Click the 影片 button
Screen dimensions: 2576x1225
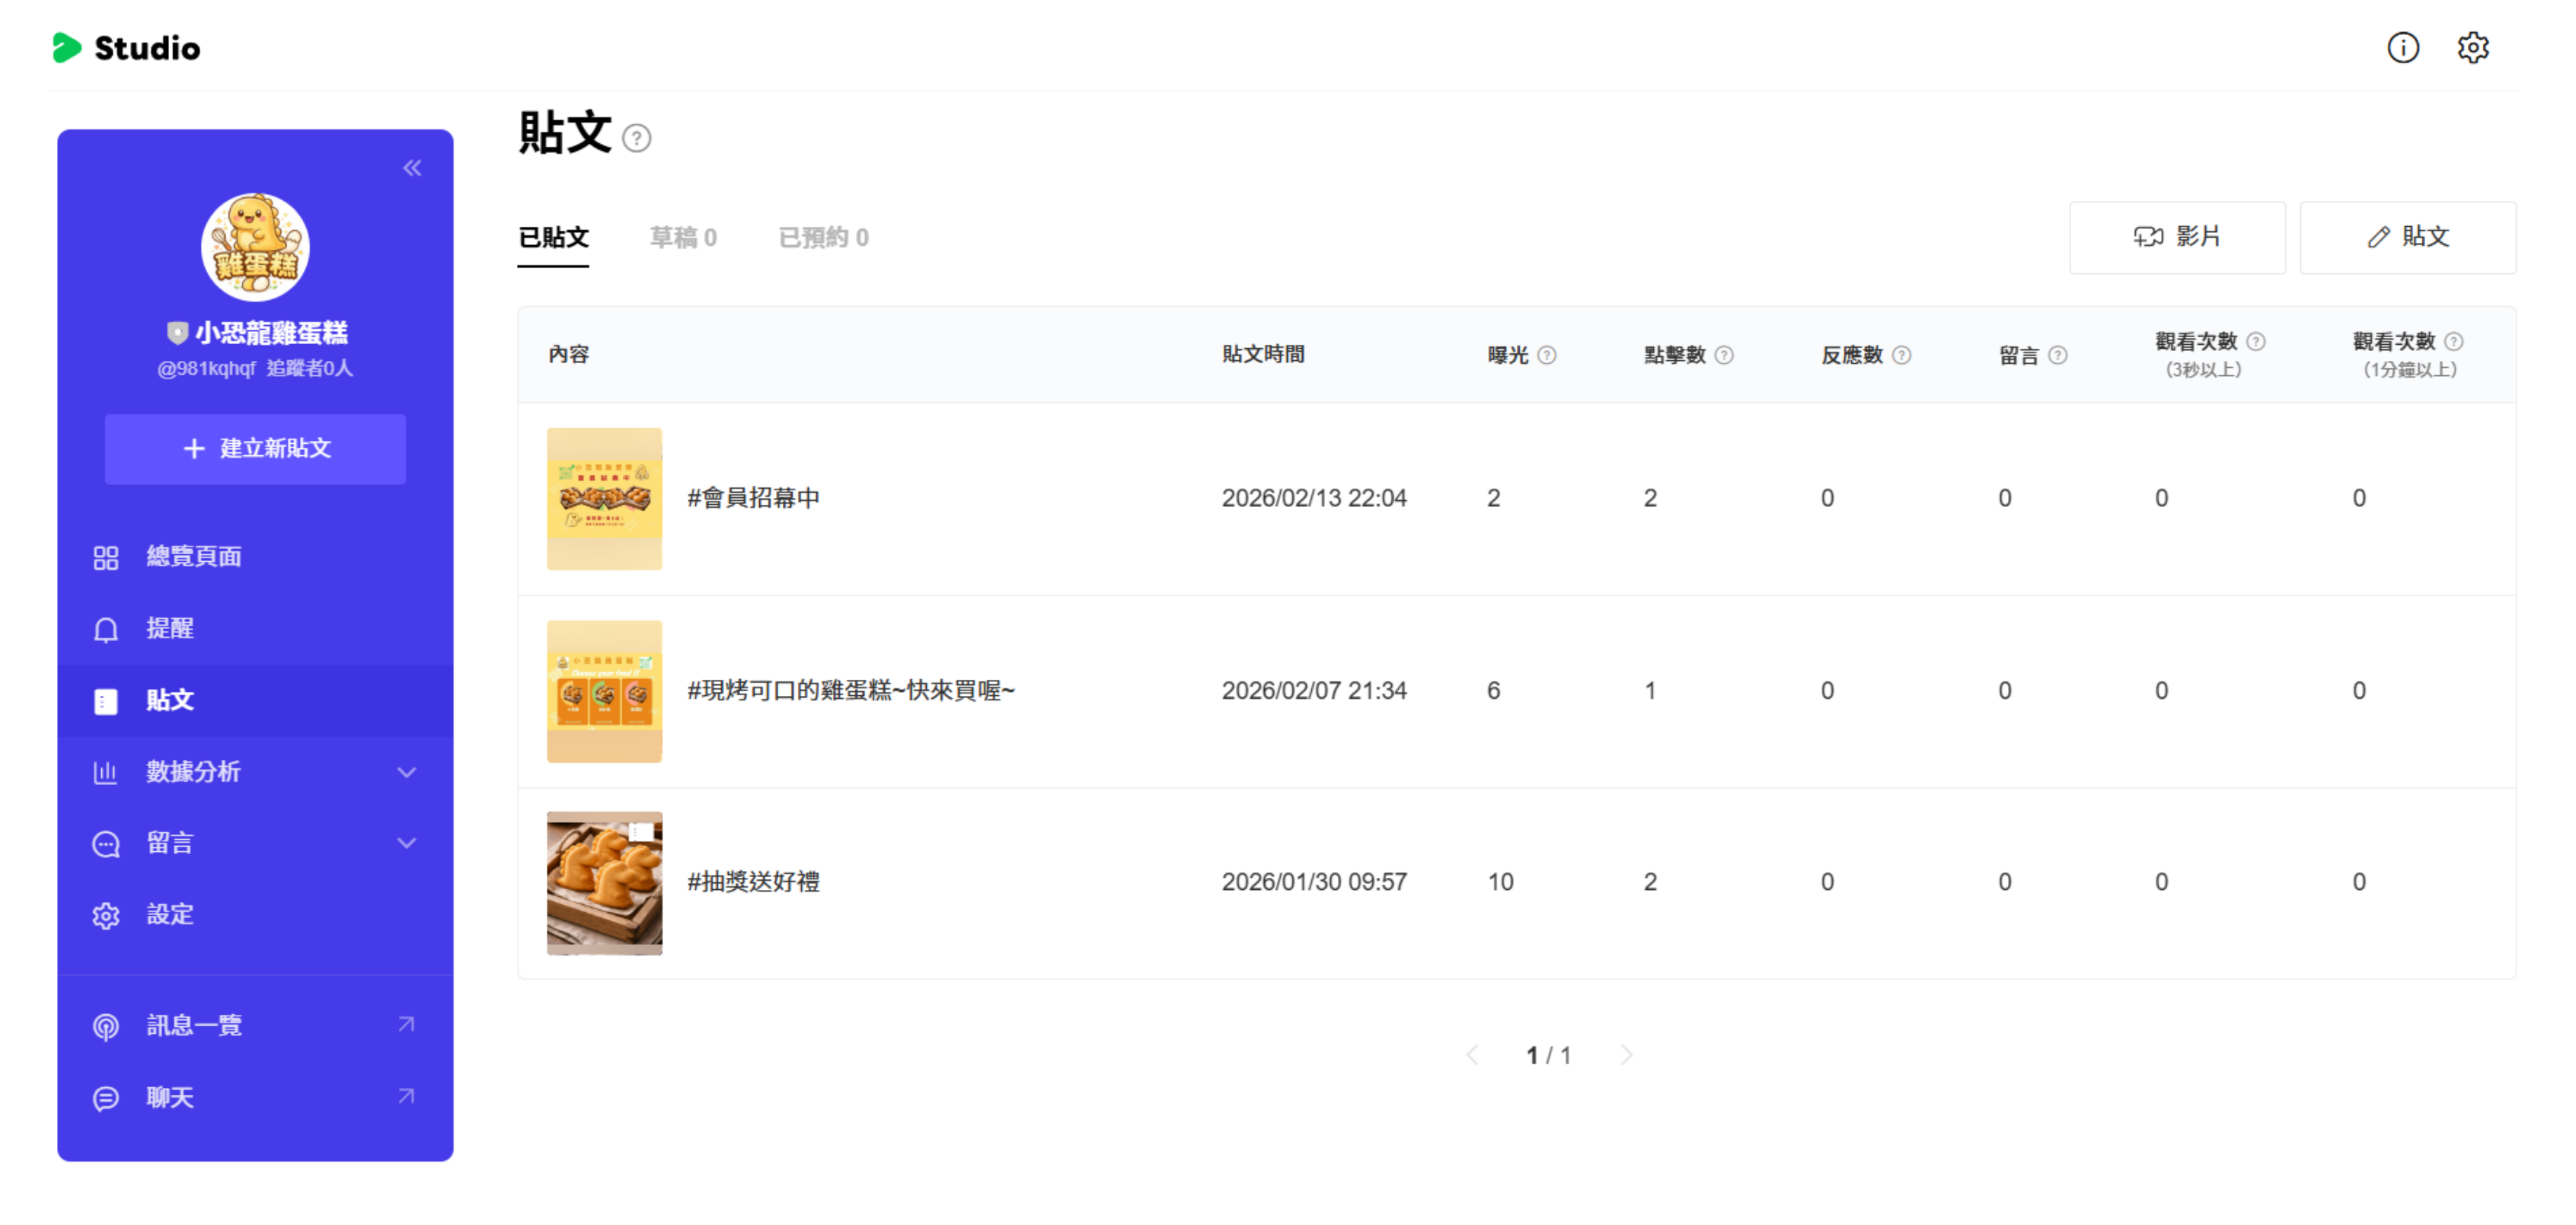tap(2176, 237)
